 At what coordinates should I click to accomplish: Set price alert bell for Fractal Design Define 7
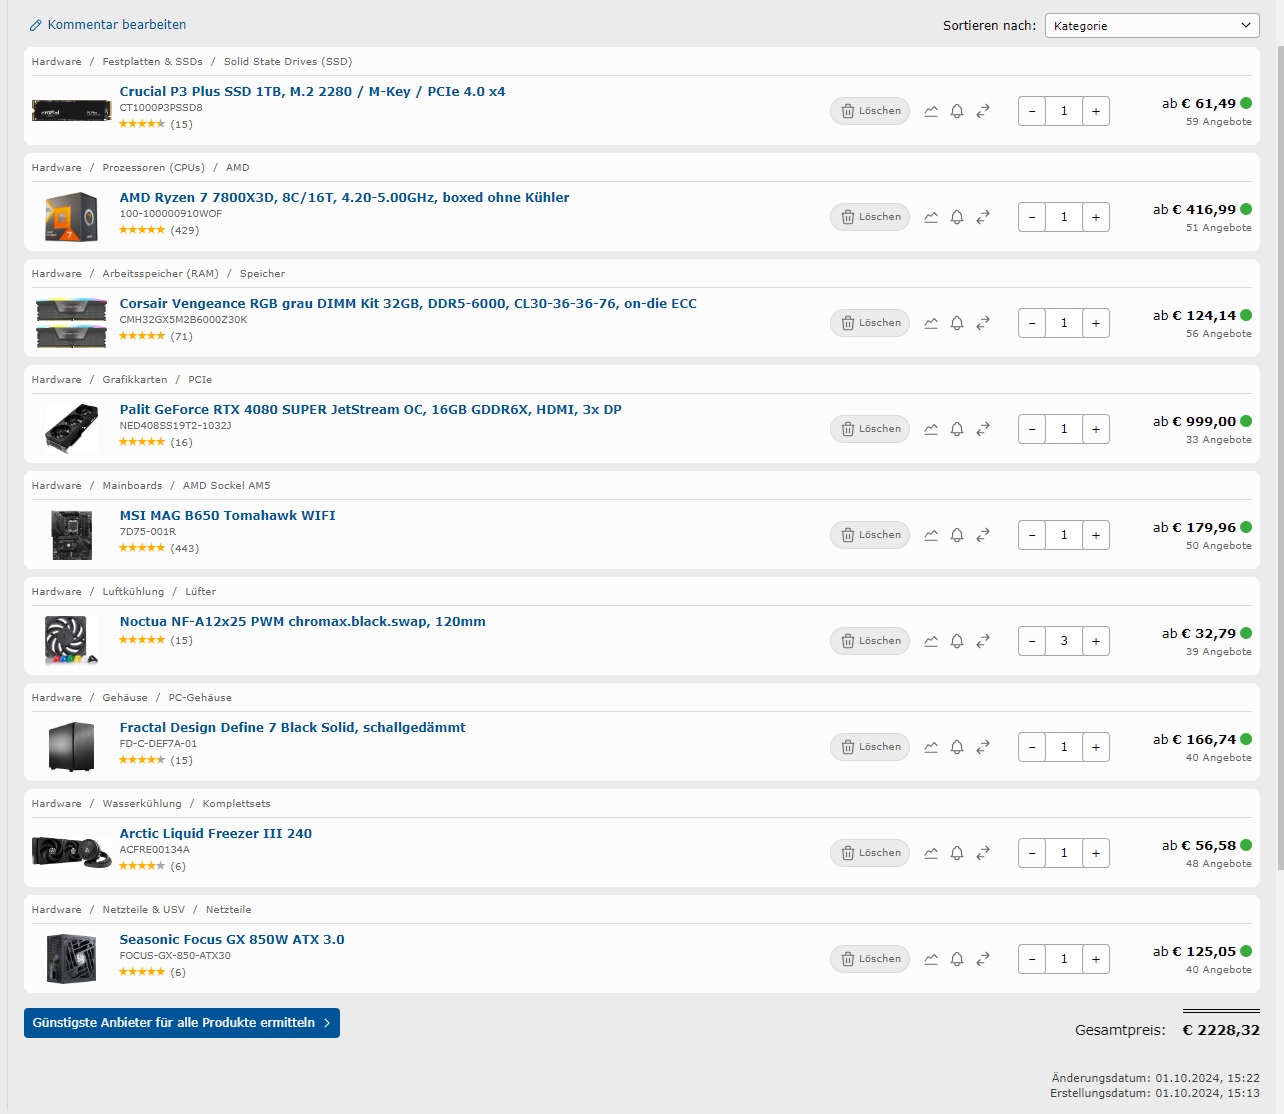[x=957, y=747]
